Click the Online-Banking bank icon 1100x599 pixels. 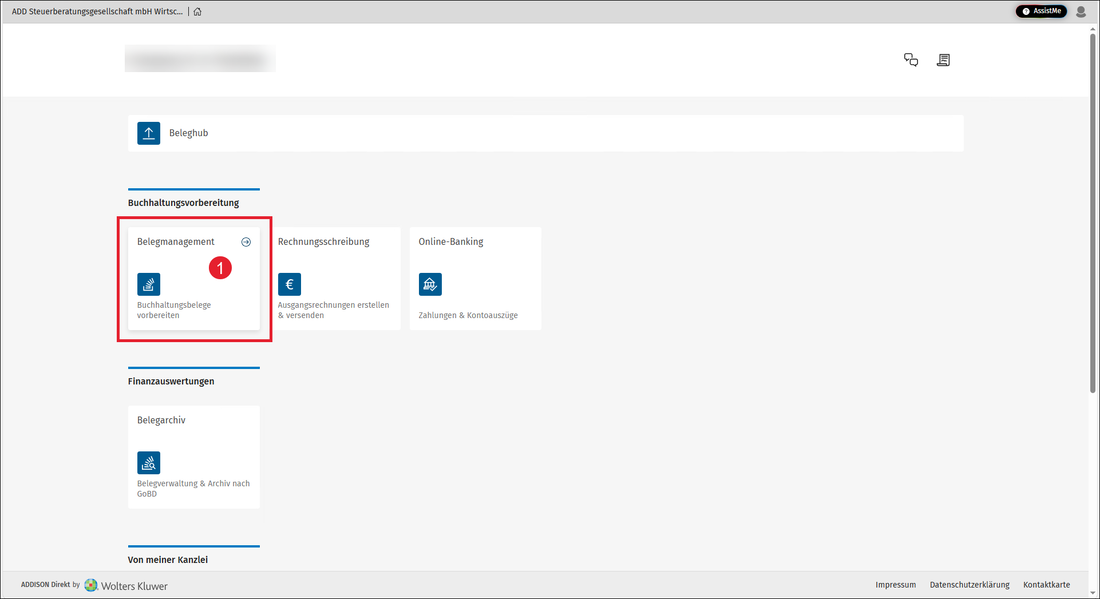pos(430,284)
